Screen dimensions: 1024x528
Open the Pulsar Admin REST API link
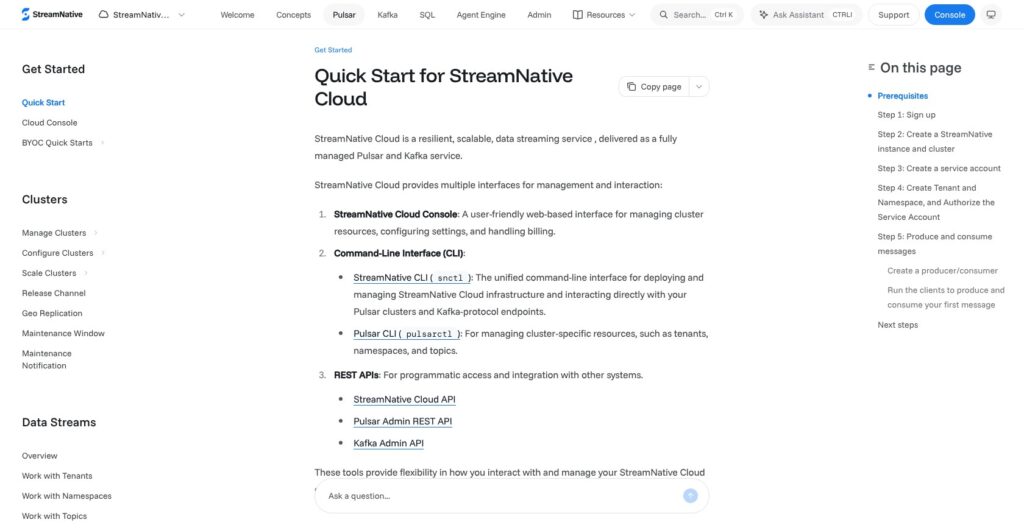pos(402,421)
